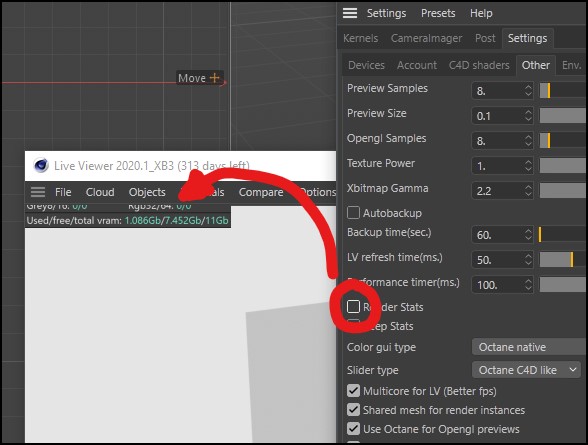Screen dimensions: 588x445
Task: Click the LV refresh time slider
Action: coord(562,260)
